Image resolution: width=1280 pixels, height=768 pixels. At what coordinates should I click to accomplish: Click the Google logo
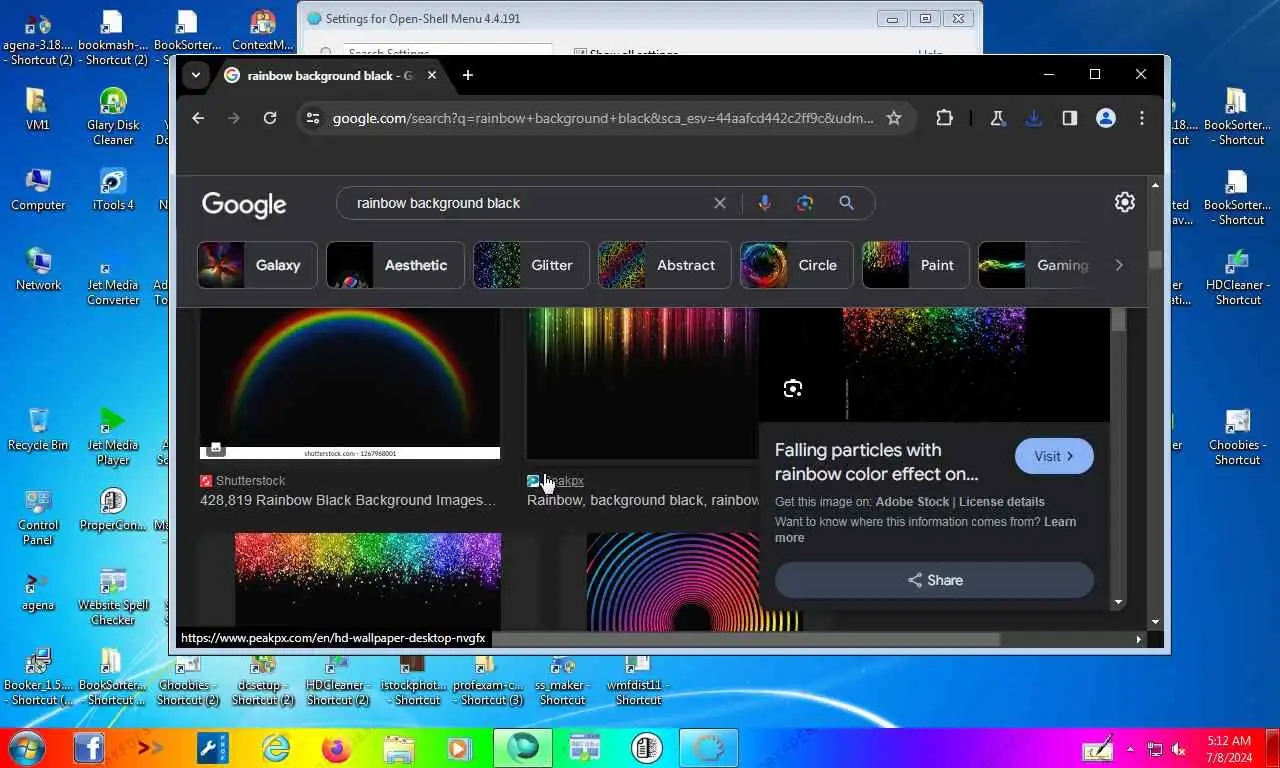(244, 204)
